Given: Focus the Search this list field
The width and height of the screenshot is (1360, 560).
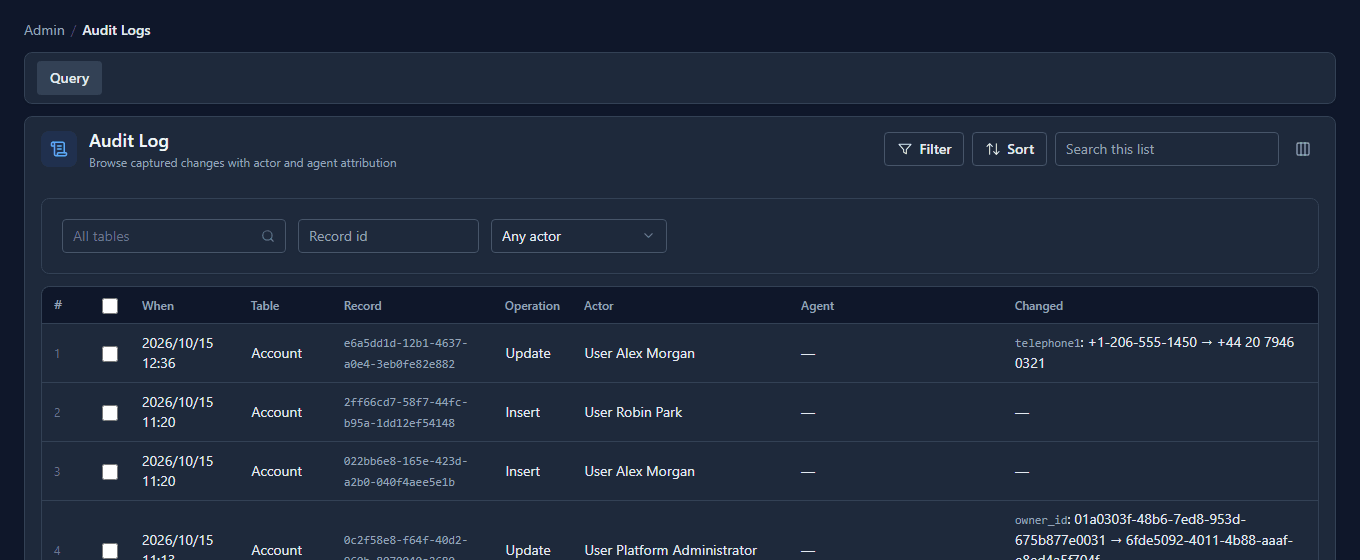Looking at the screenshot, I should pos(1166,149).
